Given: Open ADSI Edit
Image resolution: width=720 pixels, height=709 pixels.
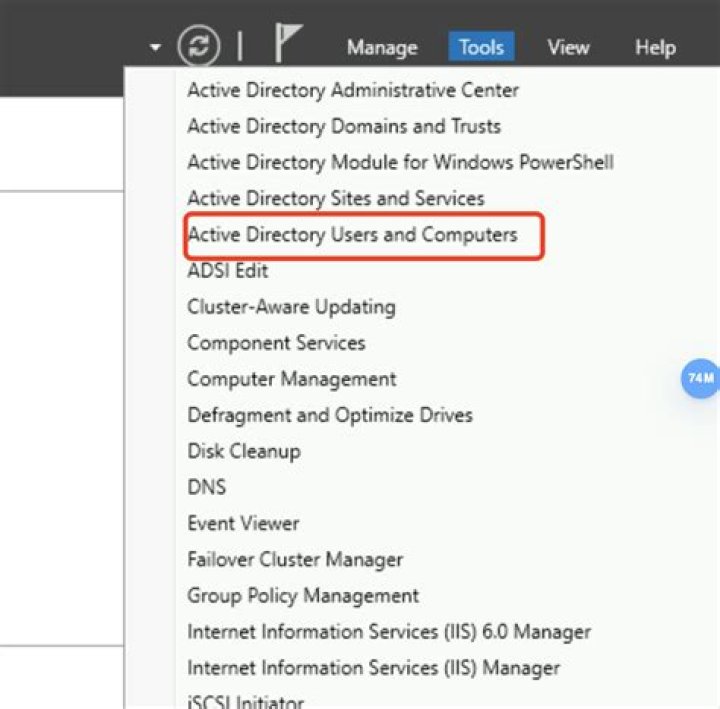Looking at the screenshot, I should point(227,270).
